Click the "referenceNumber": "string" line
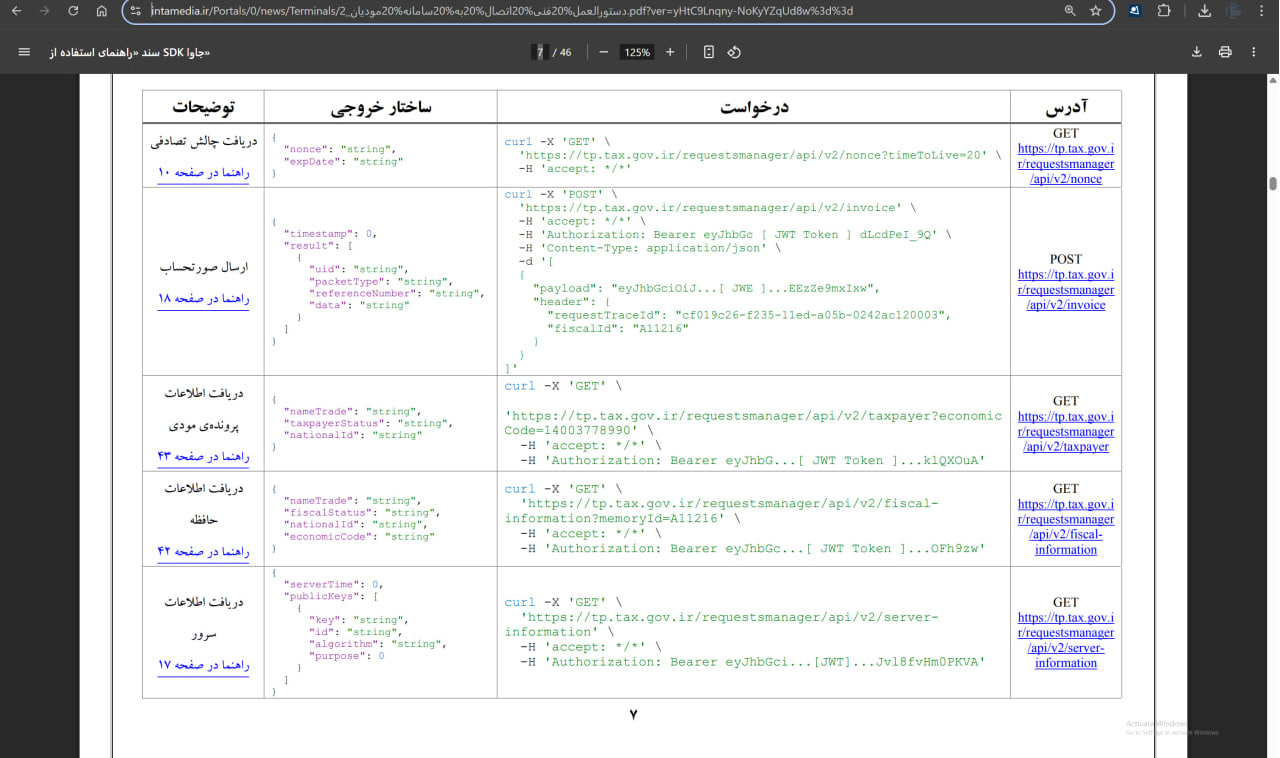The width and height of the screenshot is (1280, 758). click(x=397, y=293)
